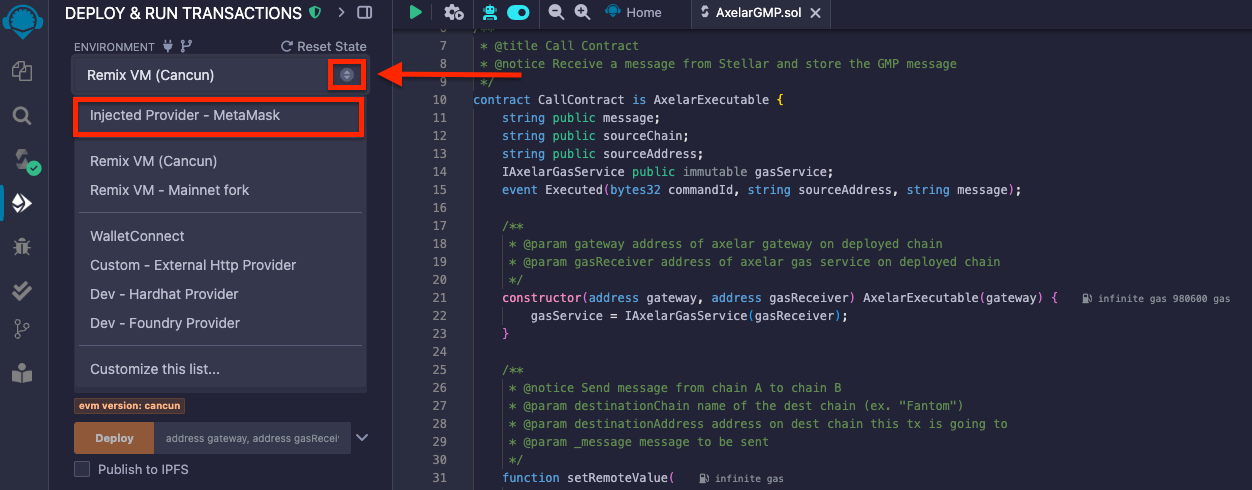Viewport: 1252px width, 490px height.
Task: Click the 'IAxelarGasService public immutable gasService' line
Action: [x=667, y=172]
